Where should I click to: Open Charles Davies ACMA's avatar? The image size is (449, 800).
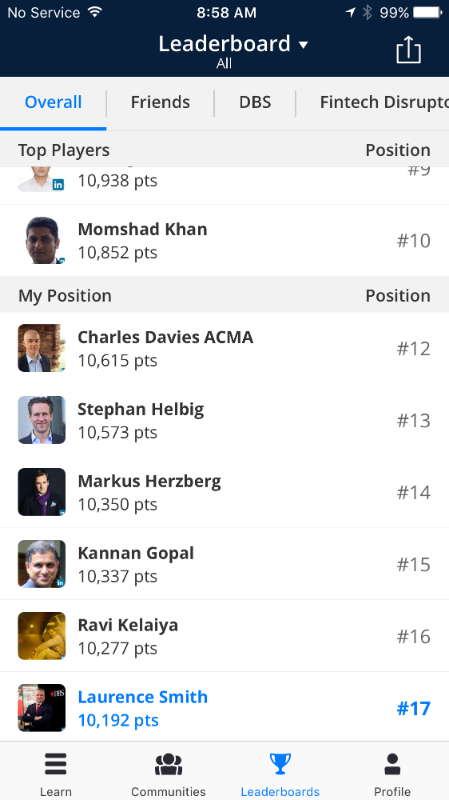tap(42, 348)
